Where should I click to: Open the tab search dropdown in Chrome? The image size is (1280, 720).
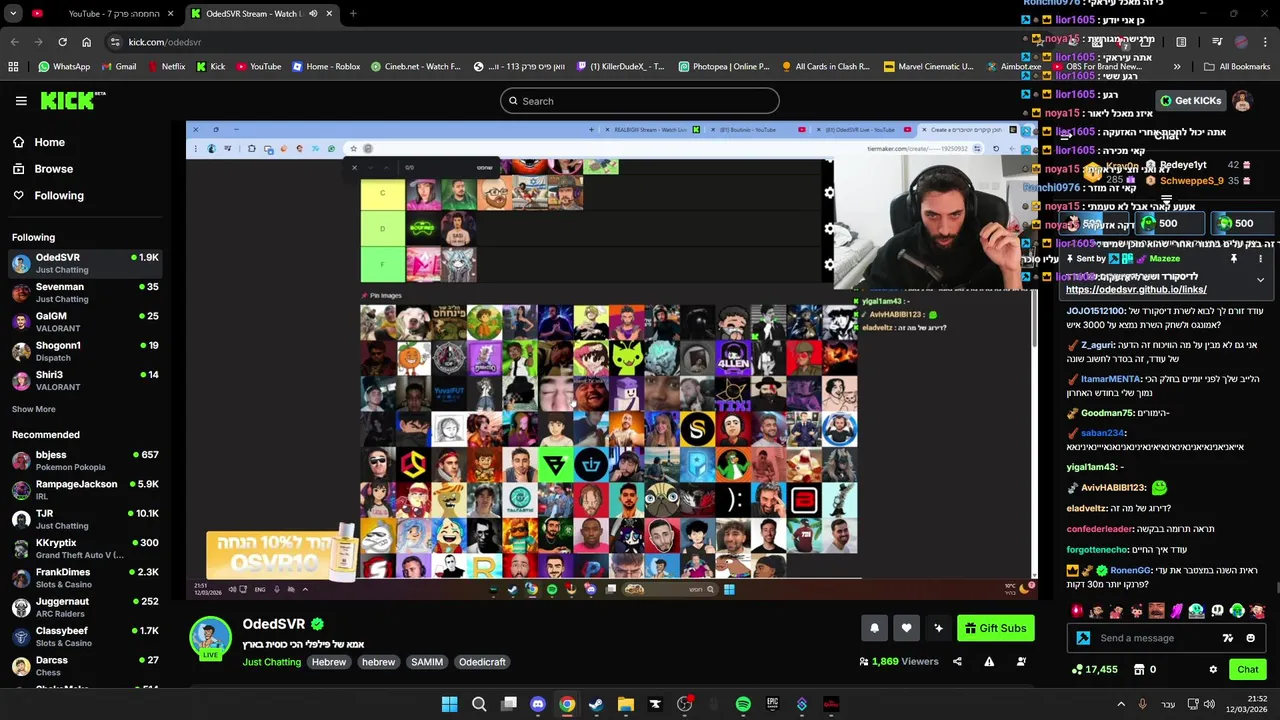(14, 14)
